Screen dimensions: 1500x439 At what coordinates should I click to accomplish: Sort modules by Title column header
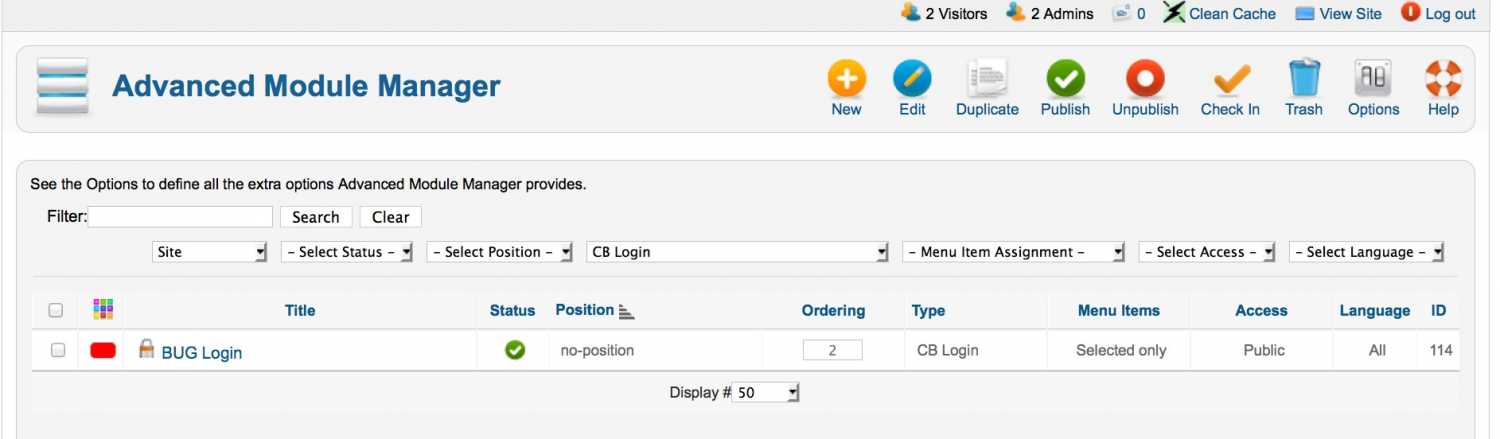(x=300, y=310)
